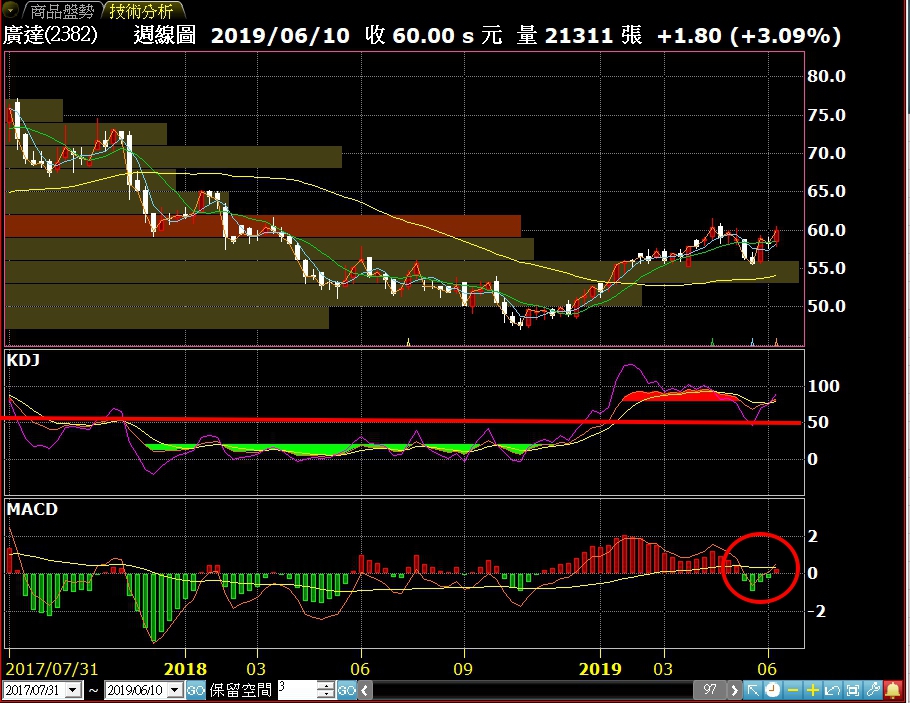Adjust the 保留空間 spinner arrows
The width and height of the screenshot is (910, 703).
pos(327,690)
